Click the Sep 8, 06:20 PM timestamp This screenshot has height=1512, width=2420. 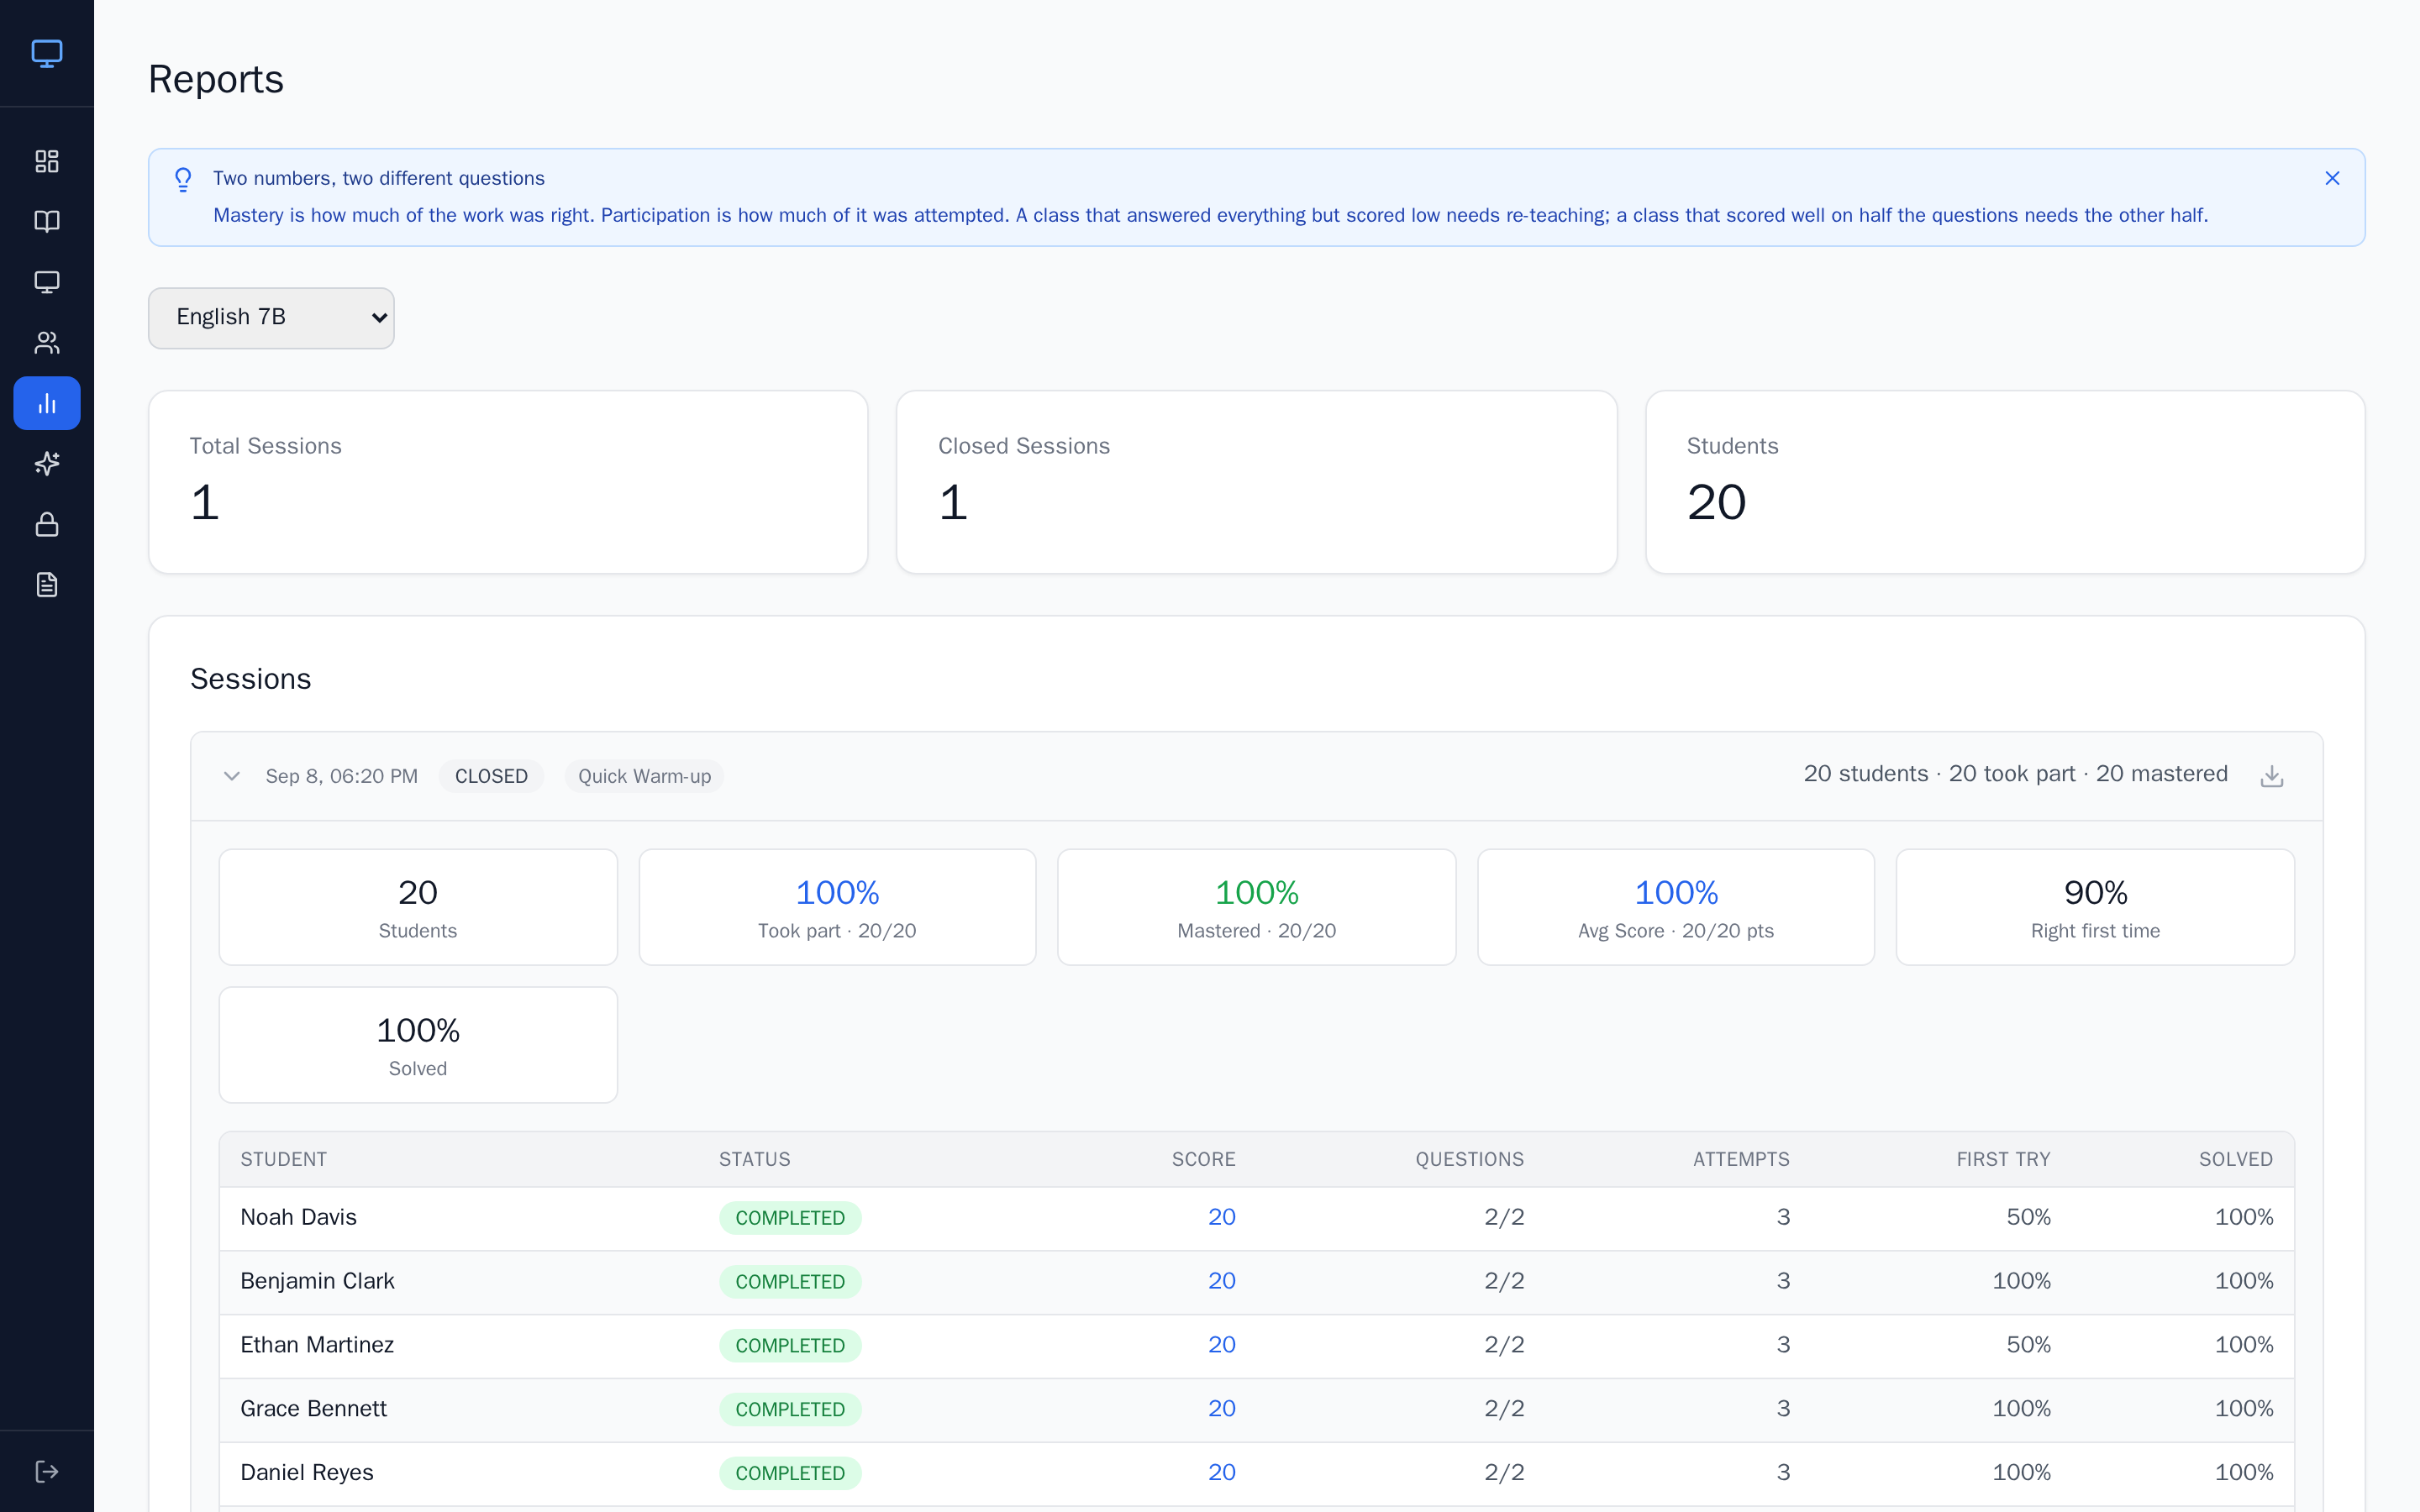[x=342, y=776]
